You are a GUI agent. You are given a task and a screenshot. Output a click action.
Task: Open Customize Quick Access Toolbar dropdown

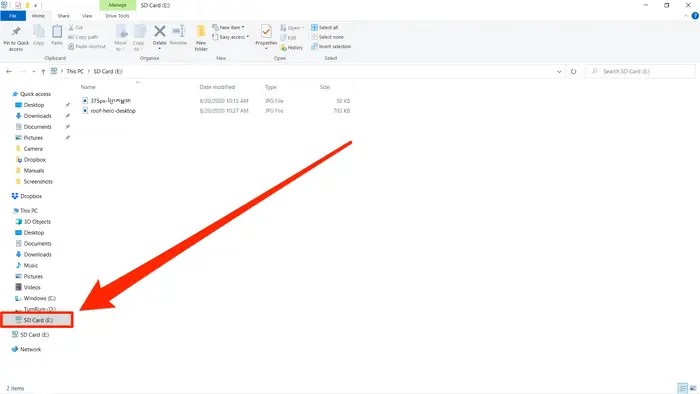click(35, 5)
